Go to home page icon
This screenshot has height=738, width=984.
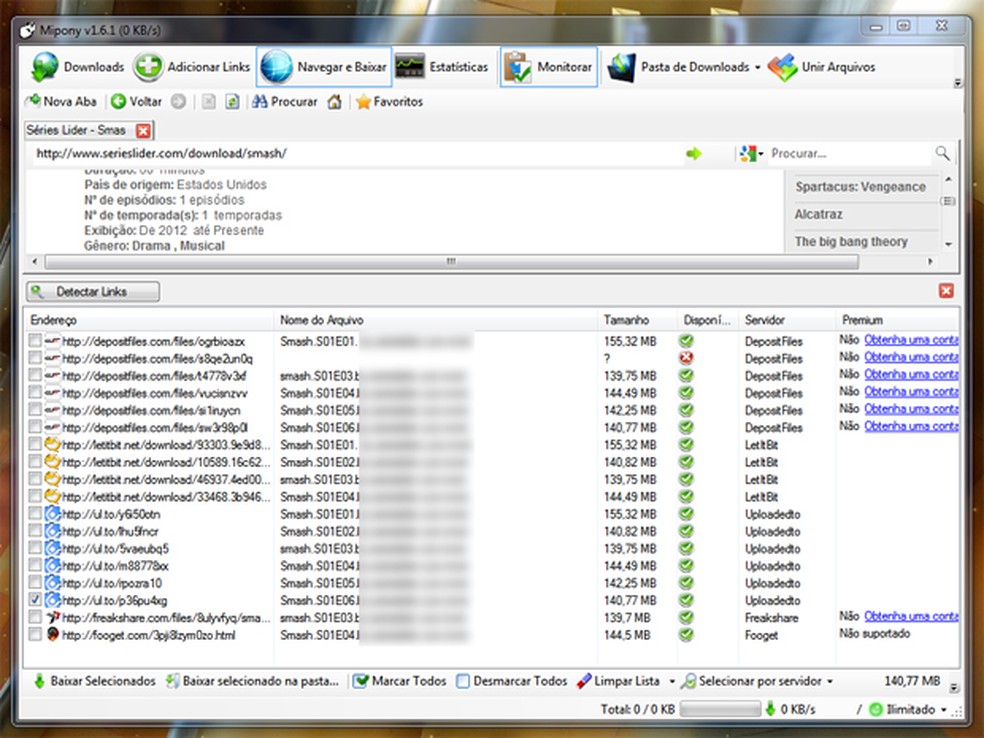pyautogui.click(x=334, y=102)
